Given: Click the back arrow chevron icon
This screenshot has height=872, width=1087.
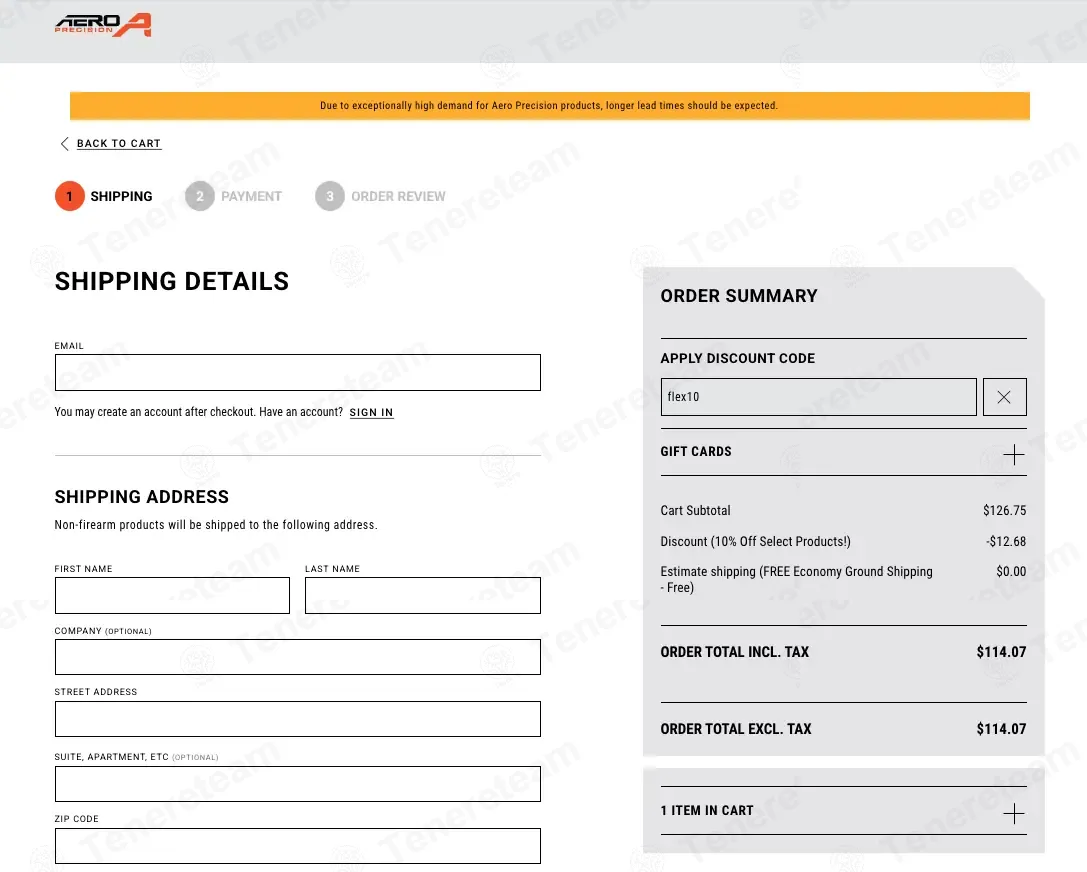Looking at the screenshot, I should click(65, 144).
